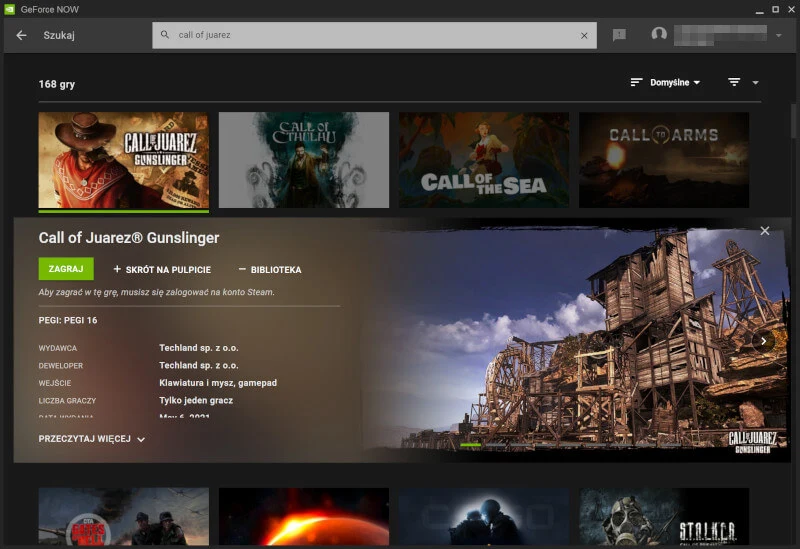Viewport: 800px width, 549px height.
Task: Open Gates of Hell game tile
Action: tap(123, 516)
